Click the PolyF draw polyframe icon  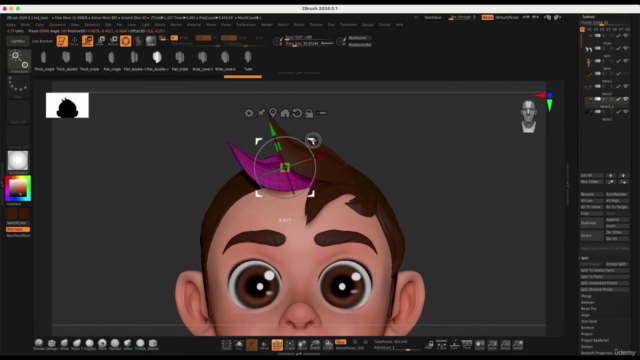coord(277,345)
